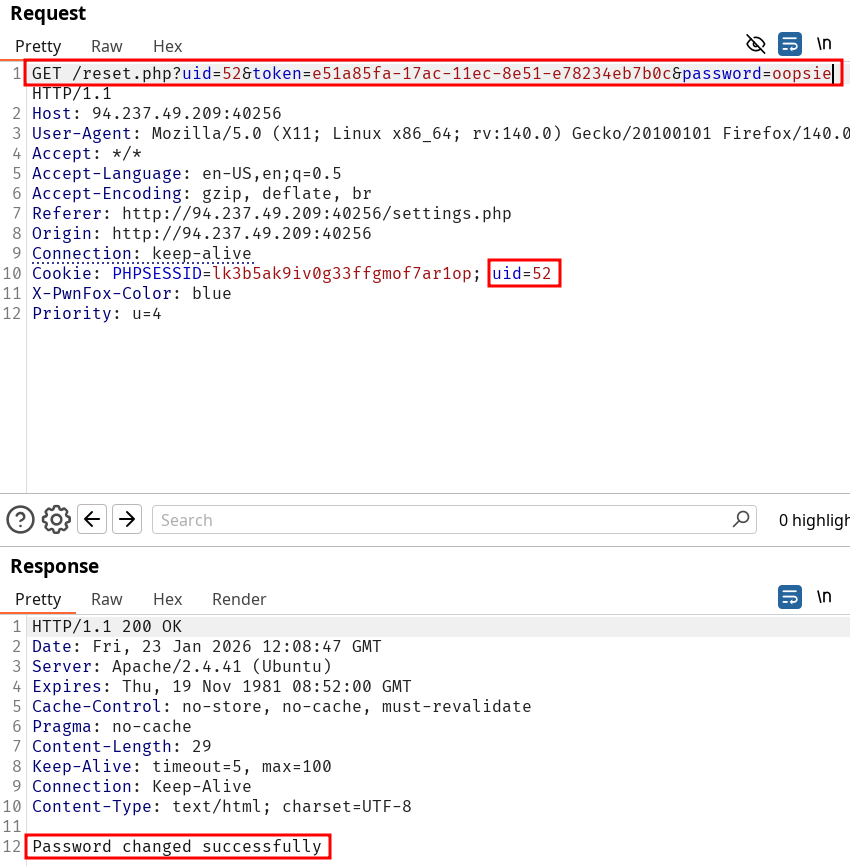Toggle line wrap in the Request panel

[x=790, y=44]
